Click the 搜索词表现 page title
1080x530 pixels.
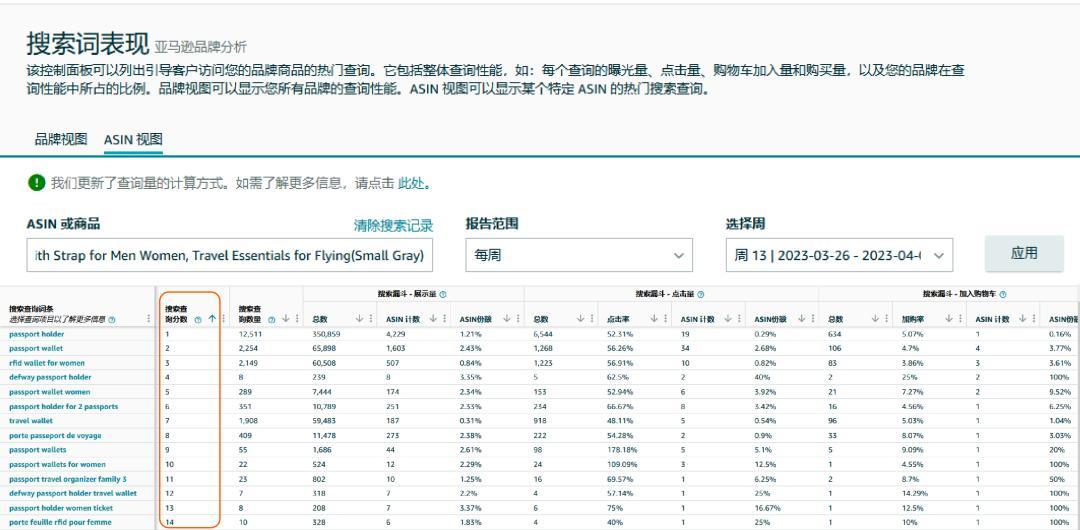(x=87, y=43)
